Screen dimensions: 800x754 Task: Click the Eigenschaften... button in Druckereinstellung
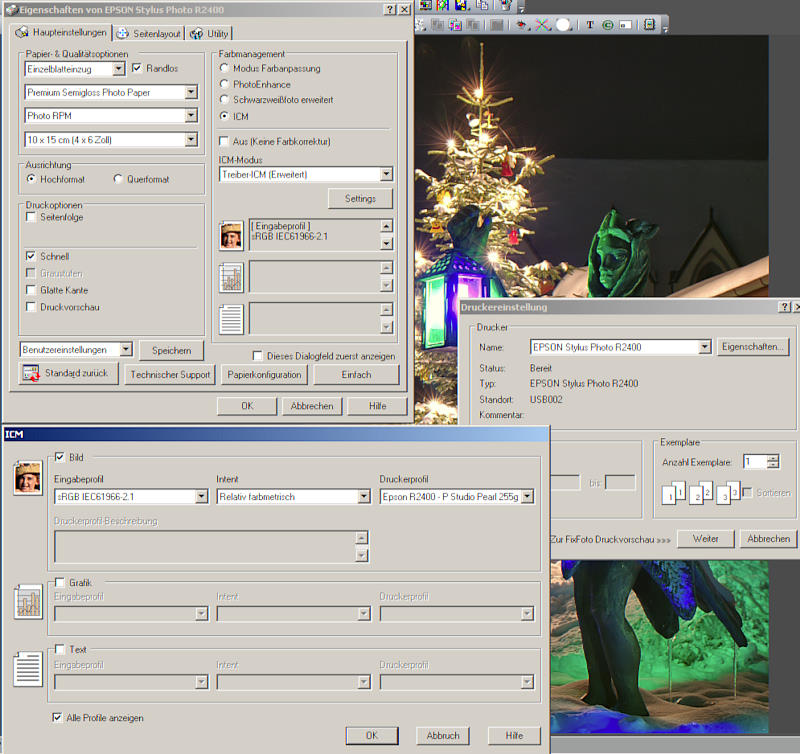point(753,347)
